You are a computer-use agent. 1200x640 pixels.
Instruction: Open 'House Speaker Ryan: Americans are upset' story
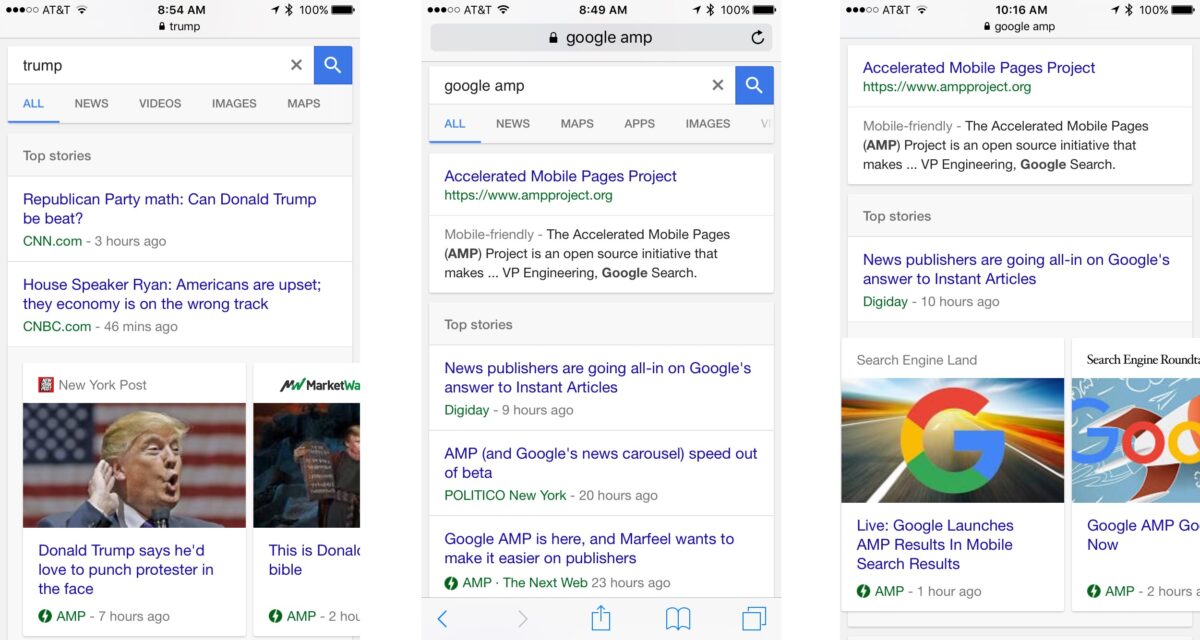(172, 294)
